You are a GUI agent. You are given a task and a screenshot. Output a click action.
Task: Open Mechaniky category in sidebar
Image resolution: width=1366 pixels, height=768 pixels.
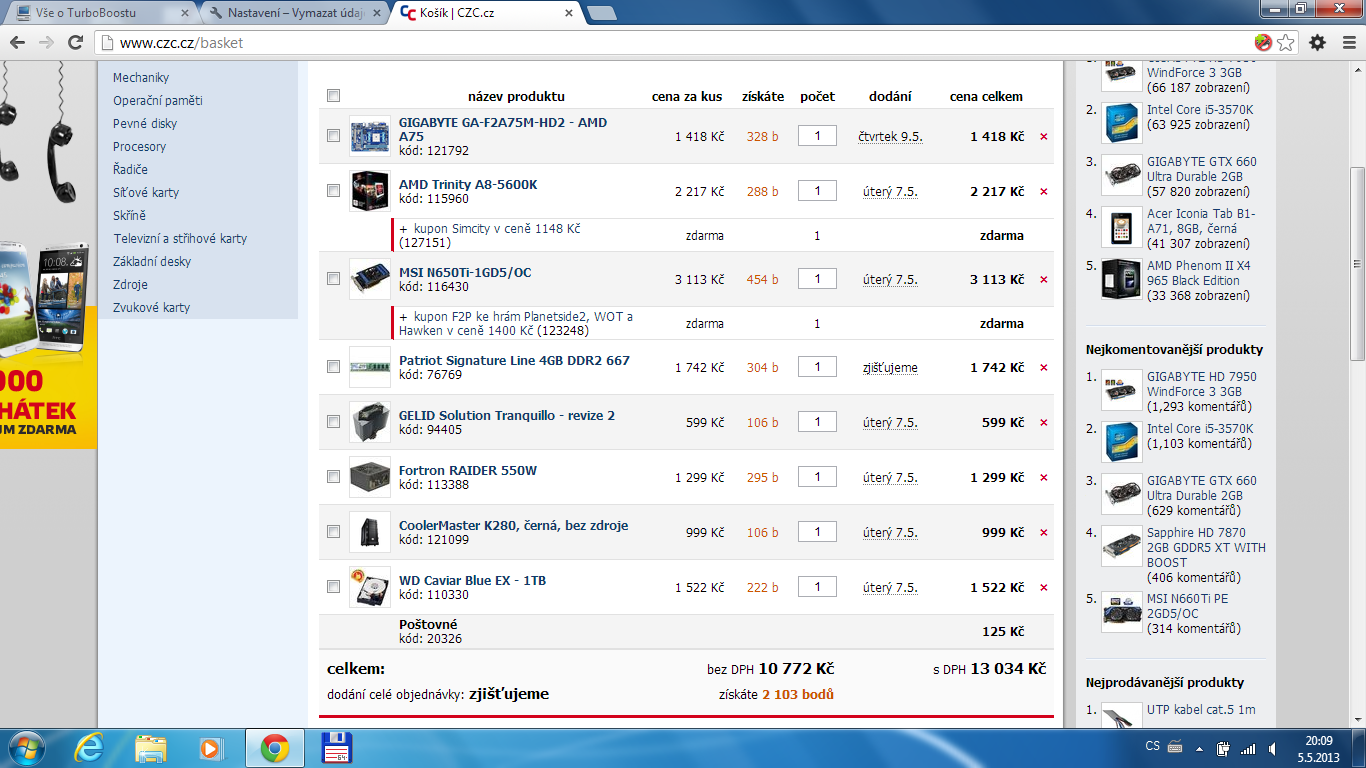141,78
